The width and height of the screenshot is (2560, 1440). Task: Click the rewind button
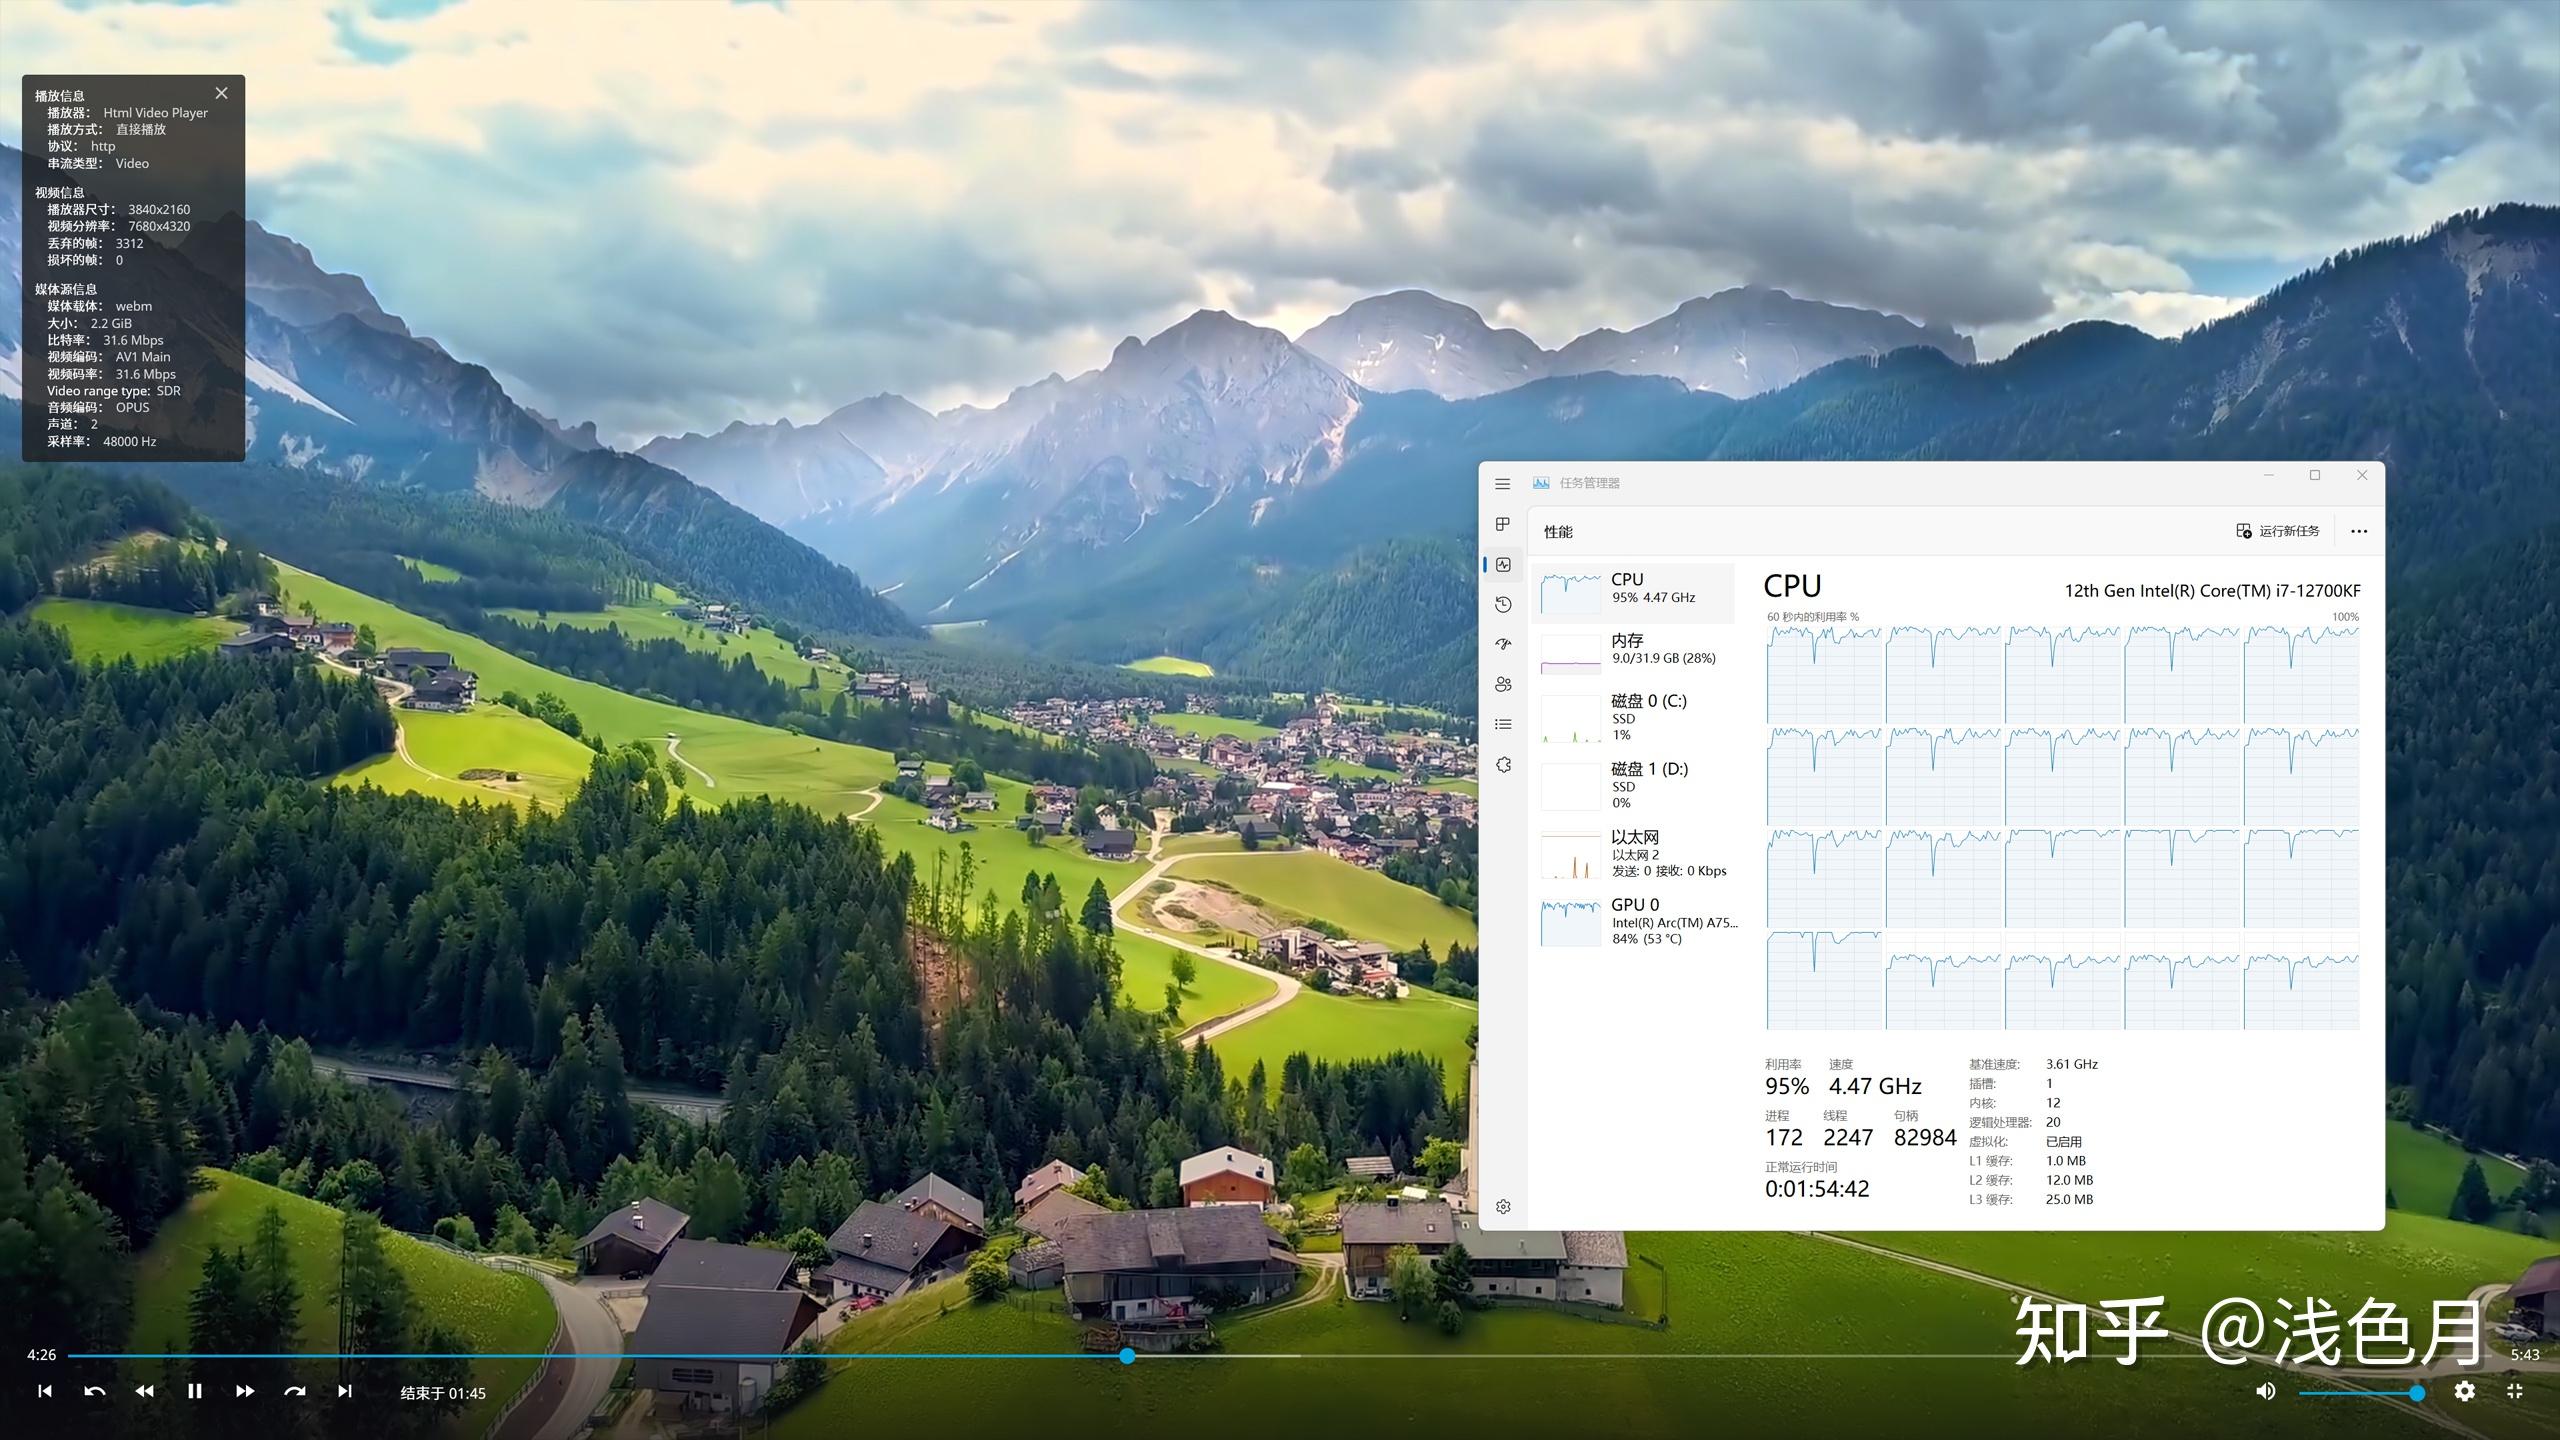pyautogui.click(x=144, y=1391)
